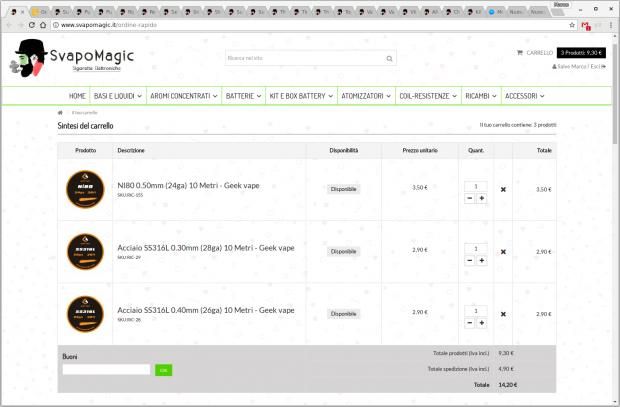Click the Esci logout link

[598, 66]
